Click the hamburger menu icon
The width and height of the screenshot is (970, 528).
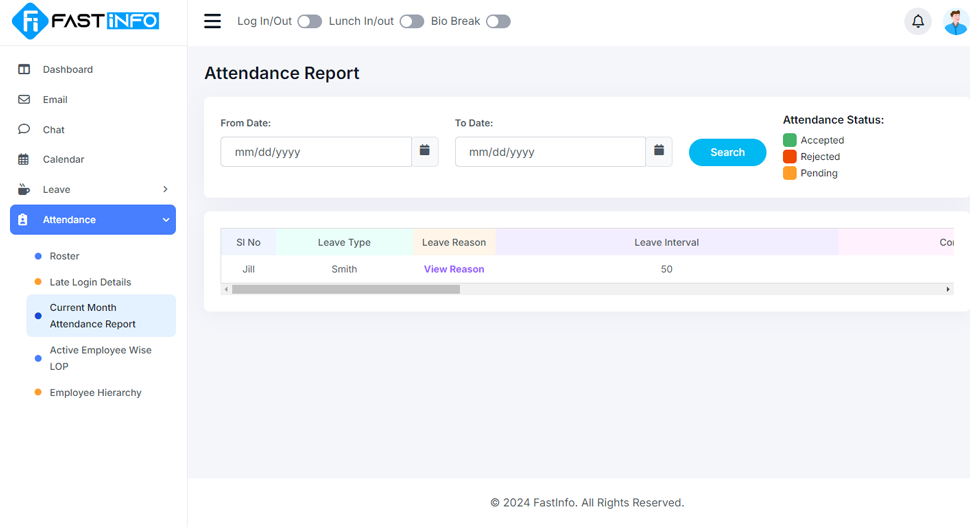pos(212,21)
